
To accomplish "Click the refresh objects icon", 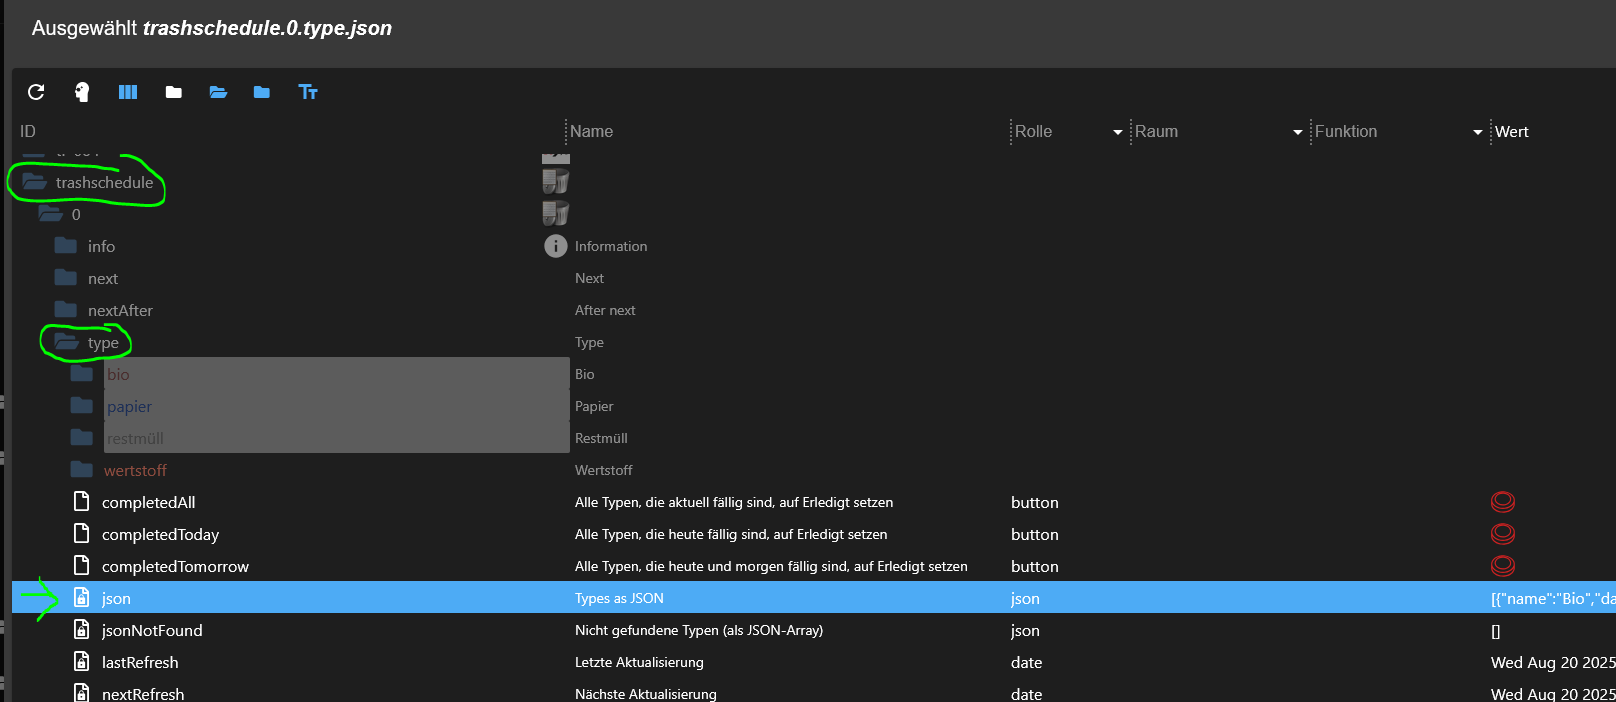I will (36, 92).
